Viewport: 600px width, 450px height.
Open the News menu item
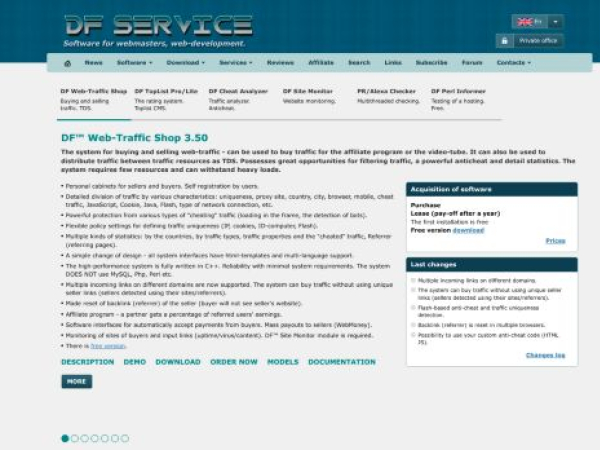coord(93,62)
